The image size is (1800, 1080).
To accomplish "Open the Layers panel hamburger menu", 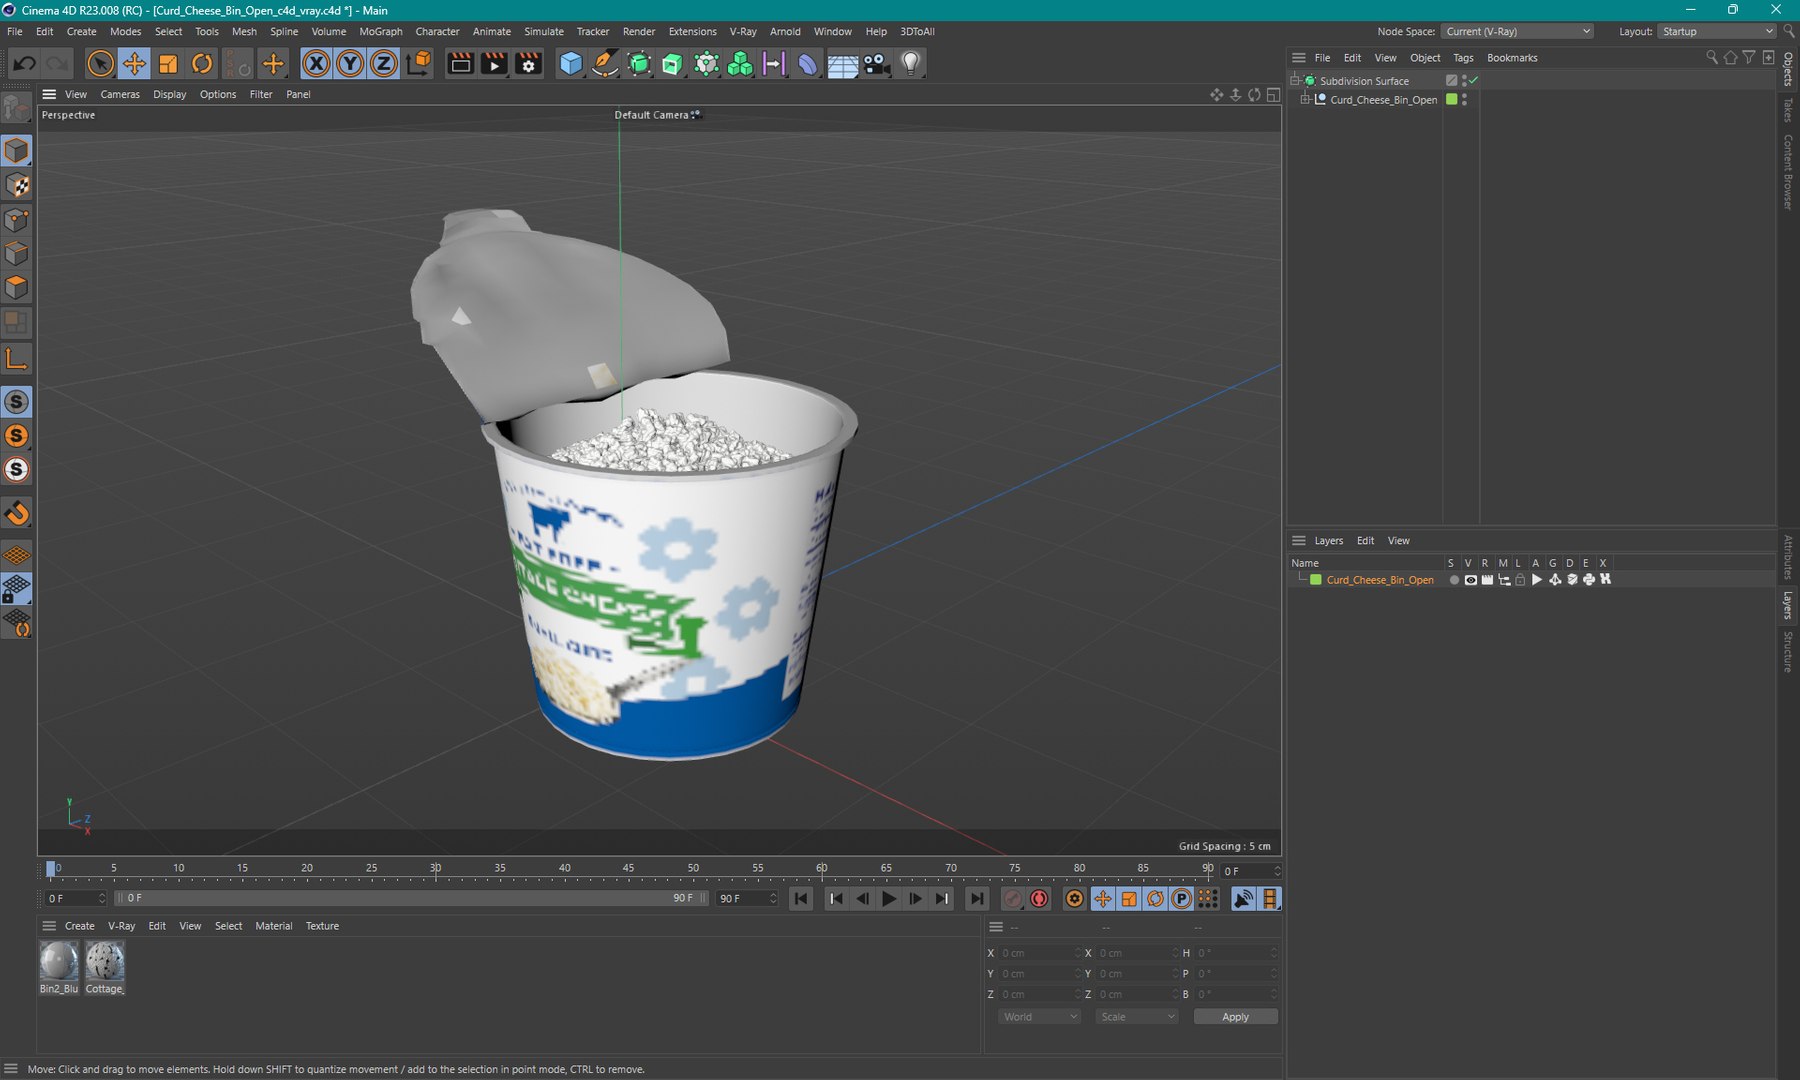I will [x=1299, y=541].
